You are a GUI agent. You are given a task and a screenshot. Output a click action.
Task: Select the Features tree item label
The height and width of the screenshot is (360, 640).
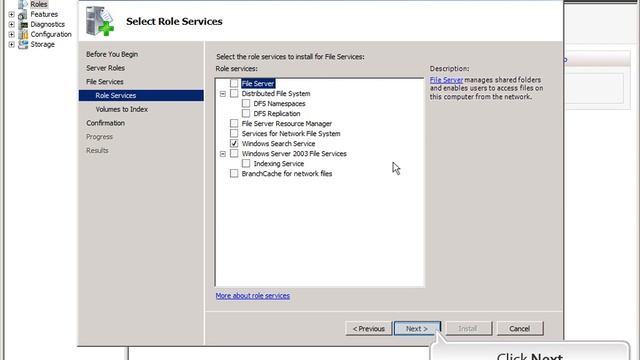tap(44, 15)
